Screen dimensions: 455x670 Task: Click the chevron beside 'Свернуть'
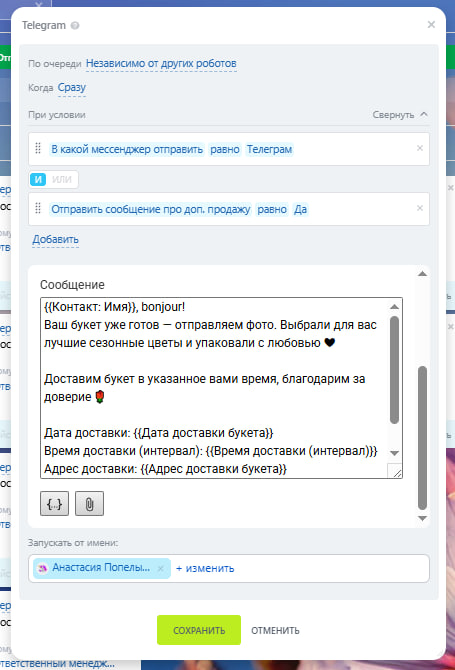[424, 115]
